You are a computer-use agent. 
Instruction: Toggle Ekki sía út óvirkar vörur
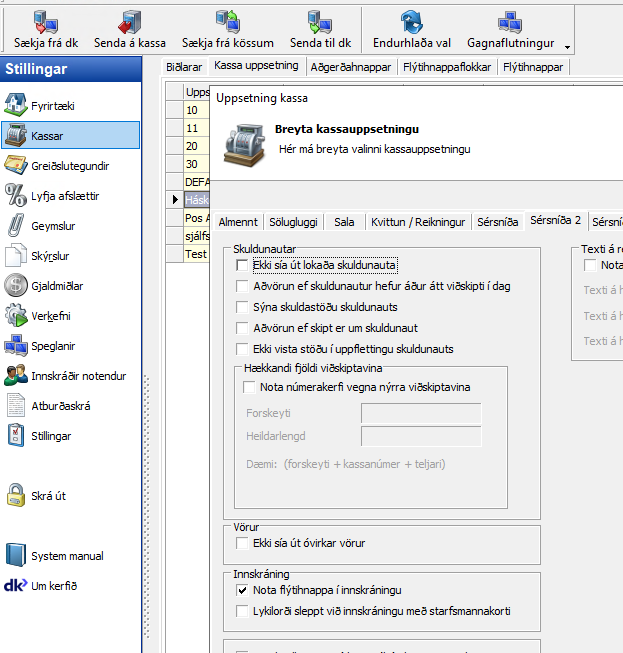[x=242, y=543]
